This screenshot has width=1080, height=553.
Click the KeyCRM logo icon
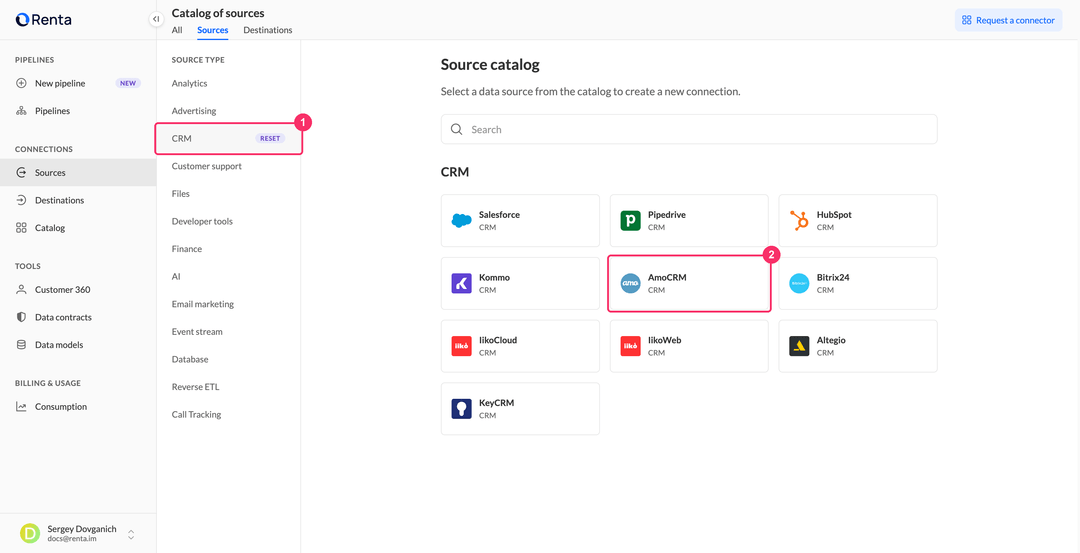click(x=461, y=408)
